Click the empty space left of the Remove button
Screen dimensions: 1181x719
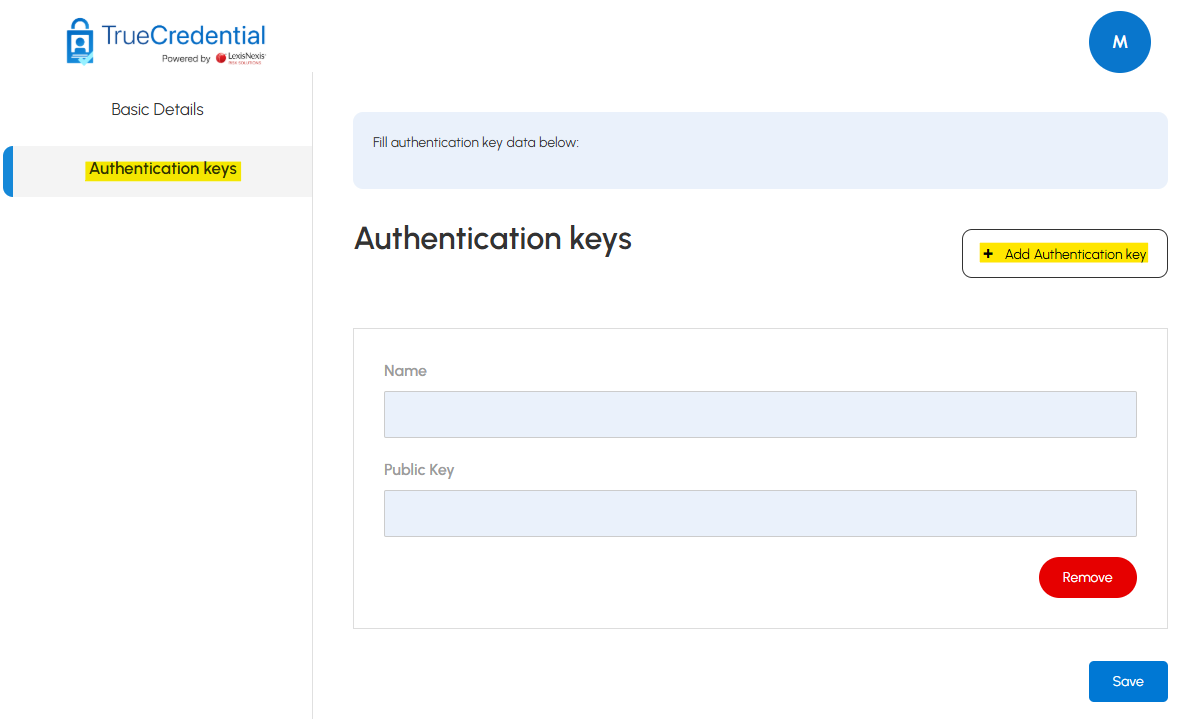click(x=700, y=578)
